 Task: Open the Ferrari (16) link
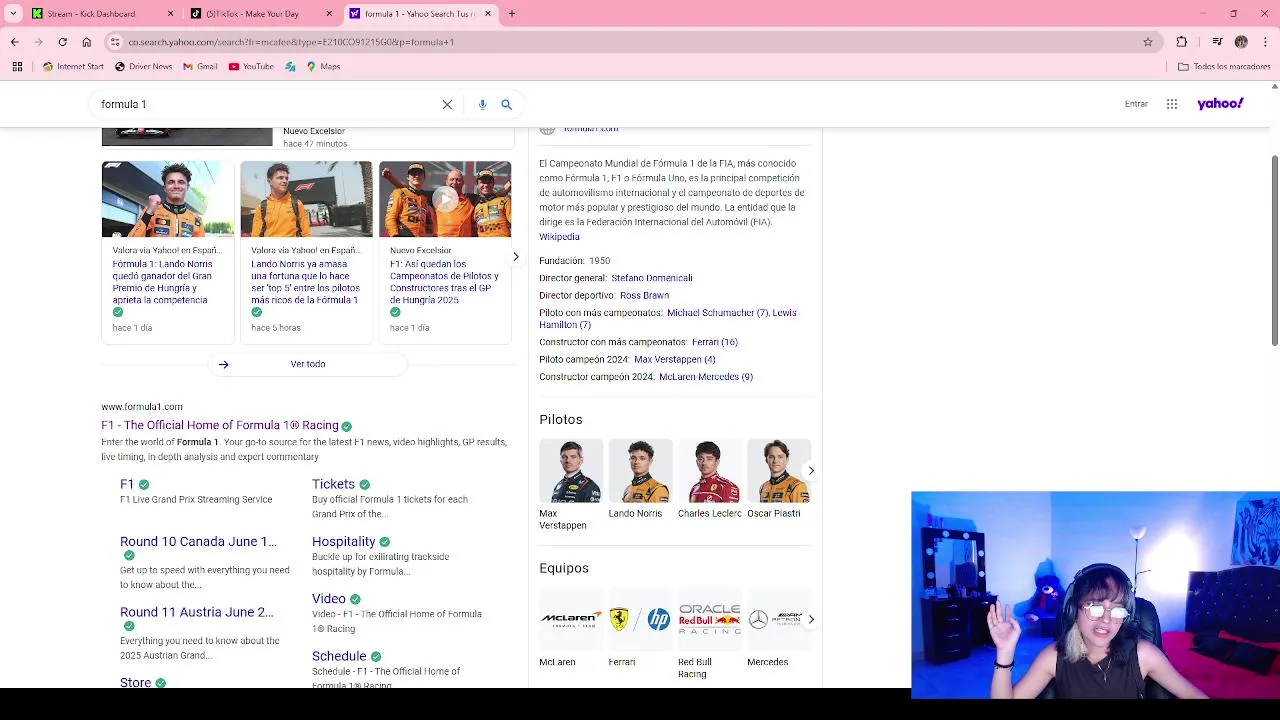[715, 342]
